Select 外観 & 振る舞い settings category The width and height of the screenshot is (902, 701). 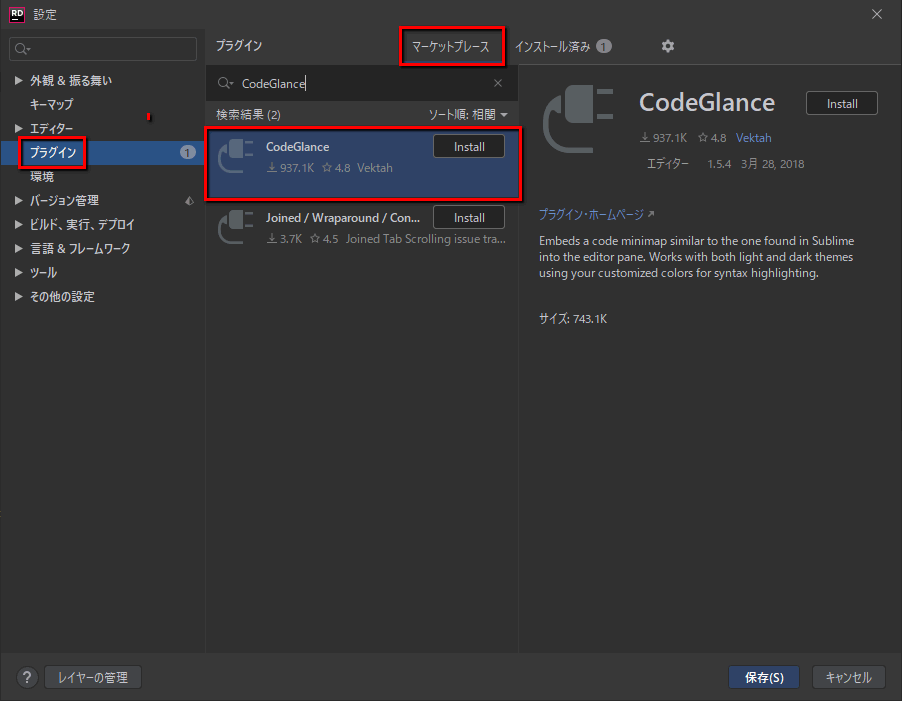click(71, 81)
